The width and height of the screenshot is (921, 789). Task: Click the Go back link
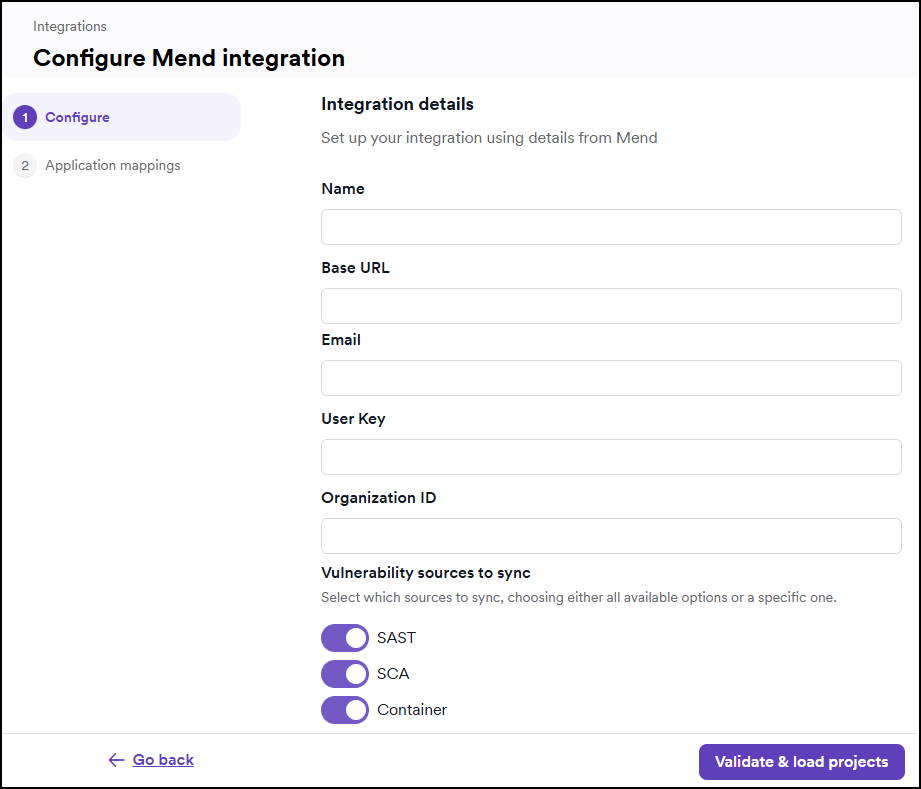(x=162, y=760)
